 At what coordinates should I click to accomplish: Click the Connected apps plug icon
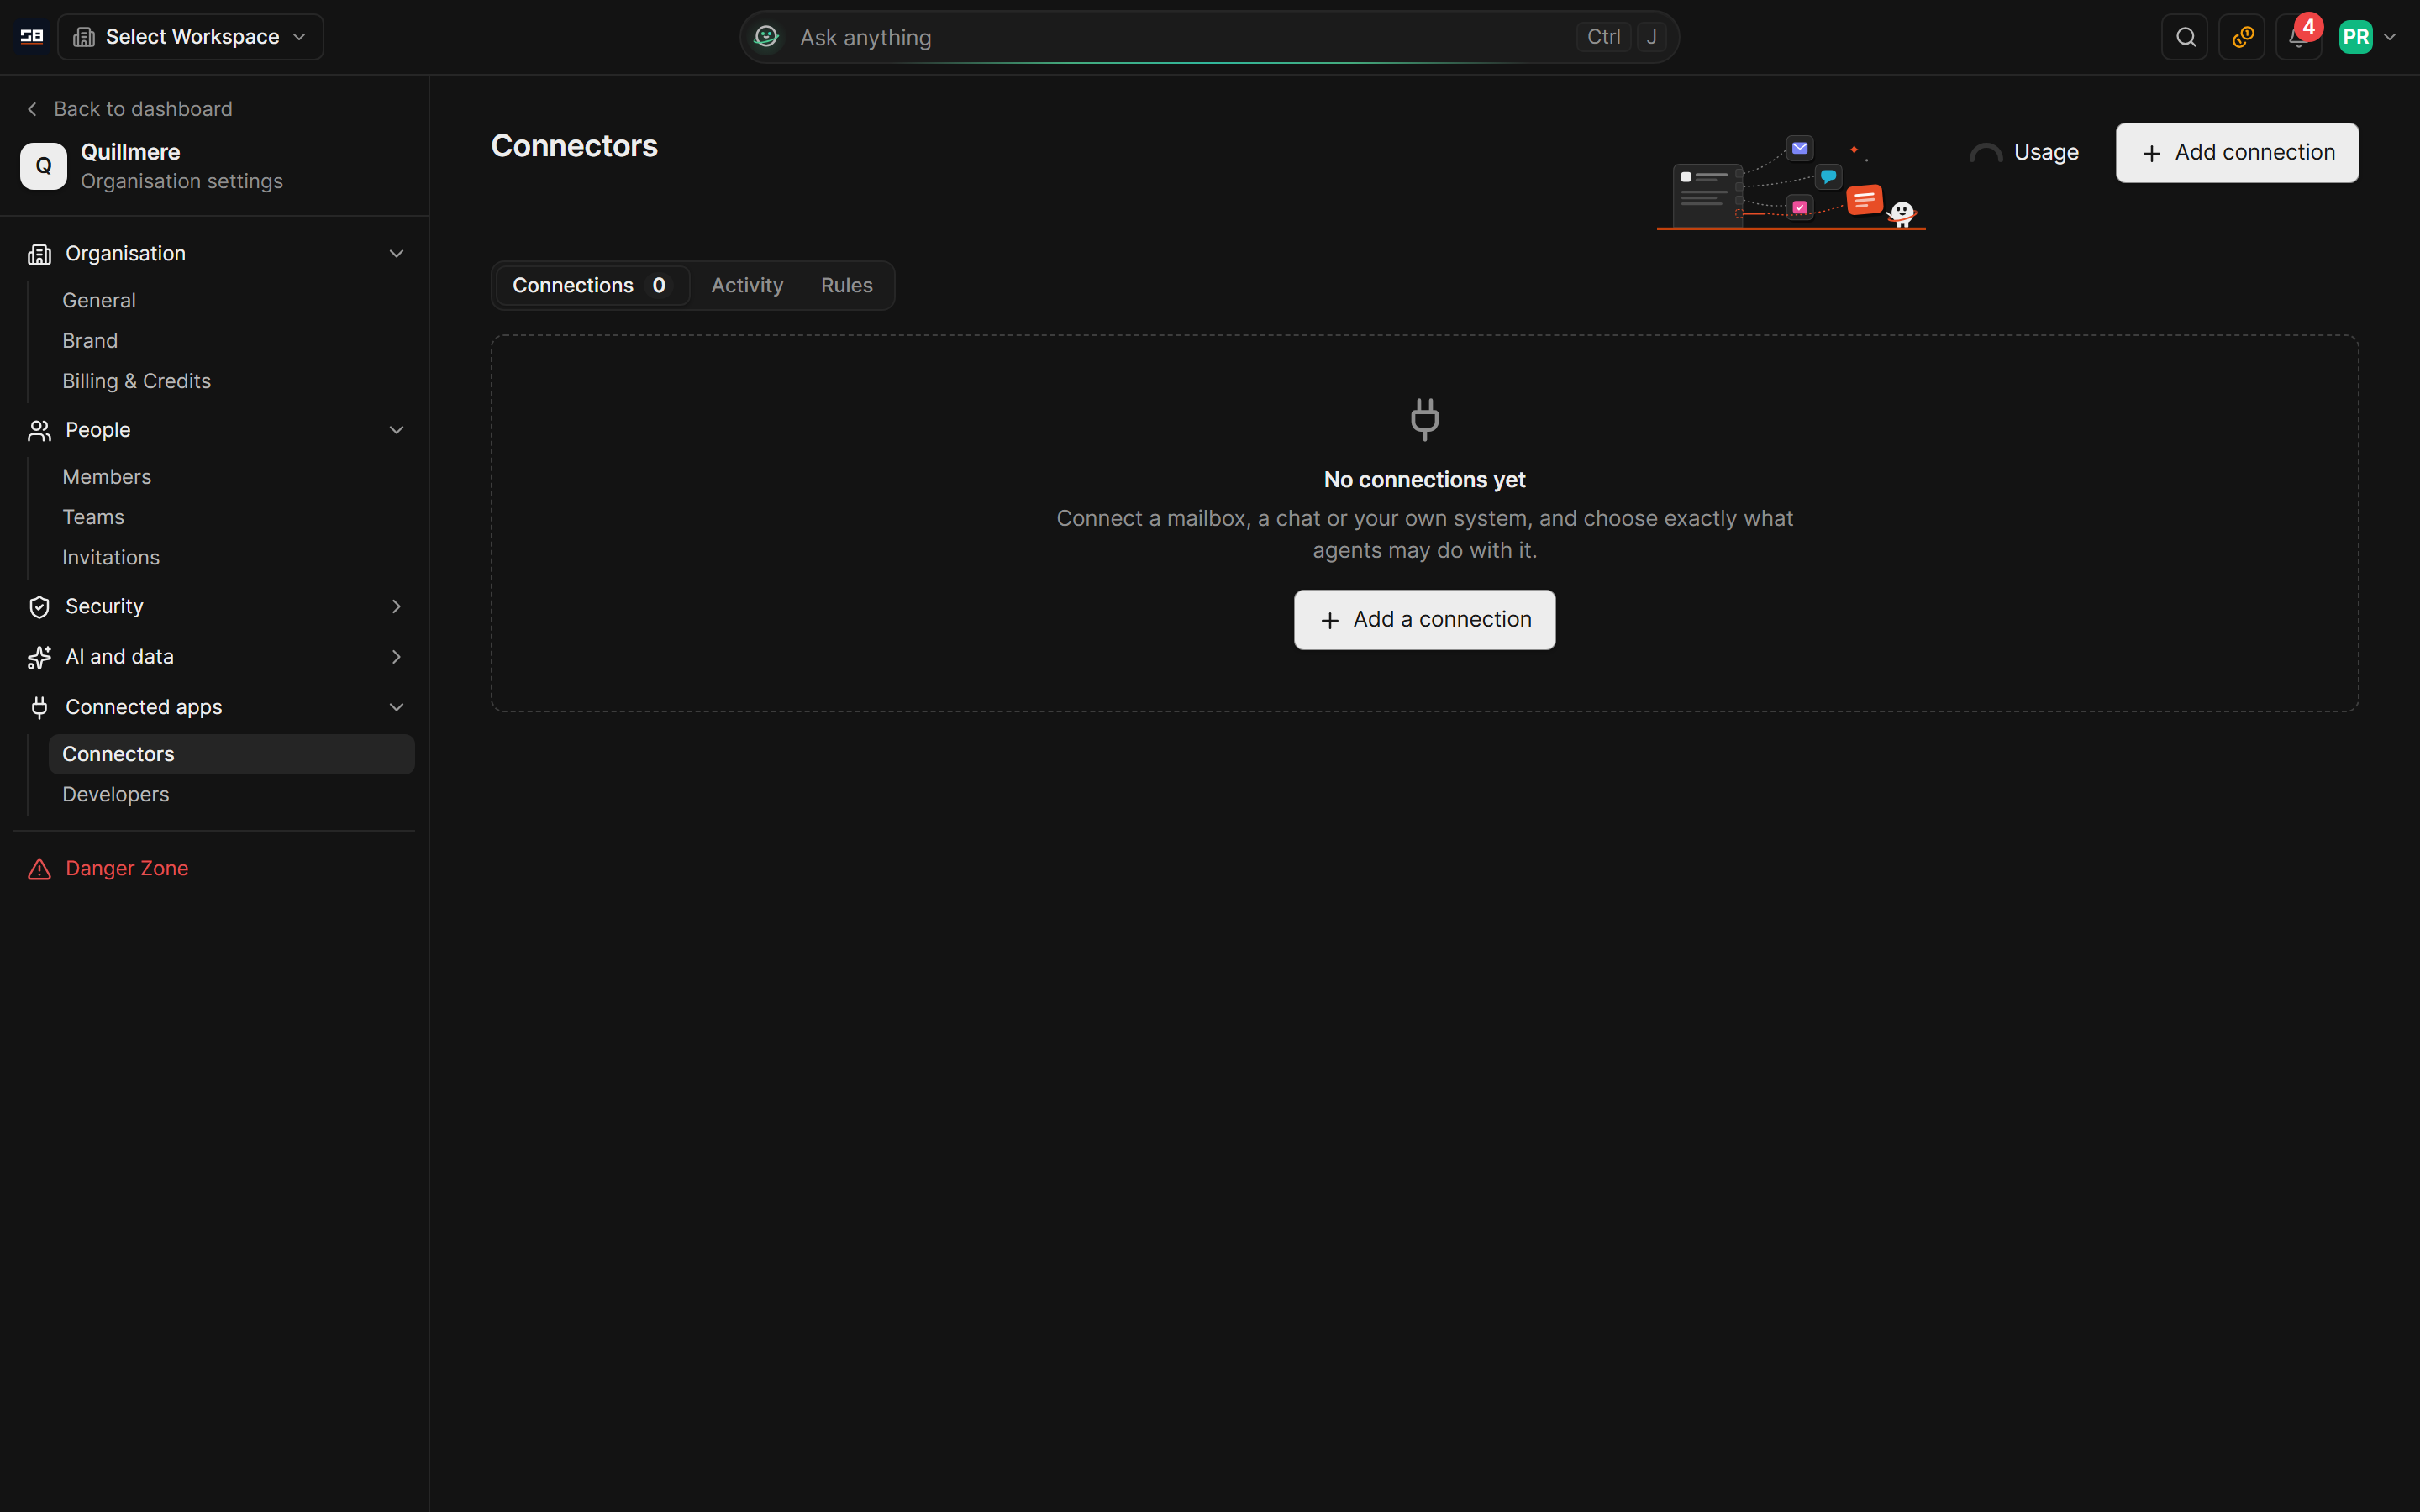coord(39,707)
